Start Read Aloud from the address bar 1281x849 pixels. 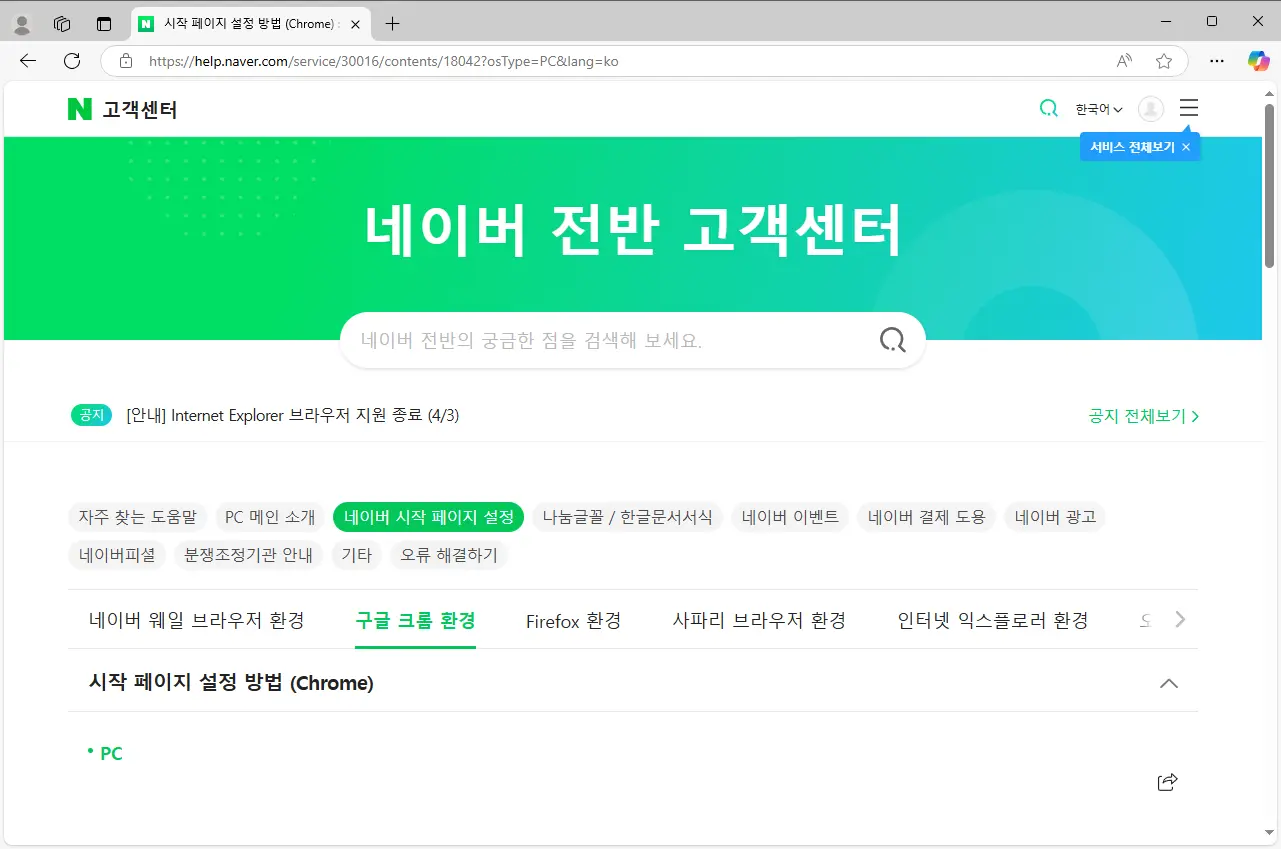pos(1124,61)
